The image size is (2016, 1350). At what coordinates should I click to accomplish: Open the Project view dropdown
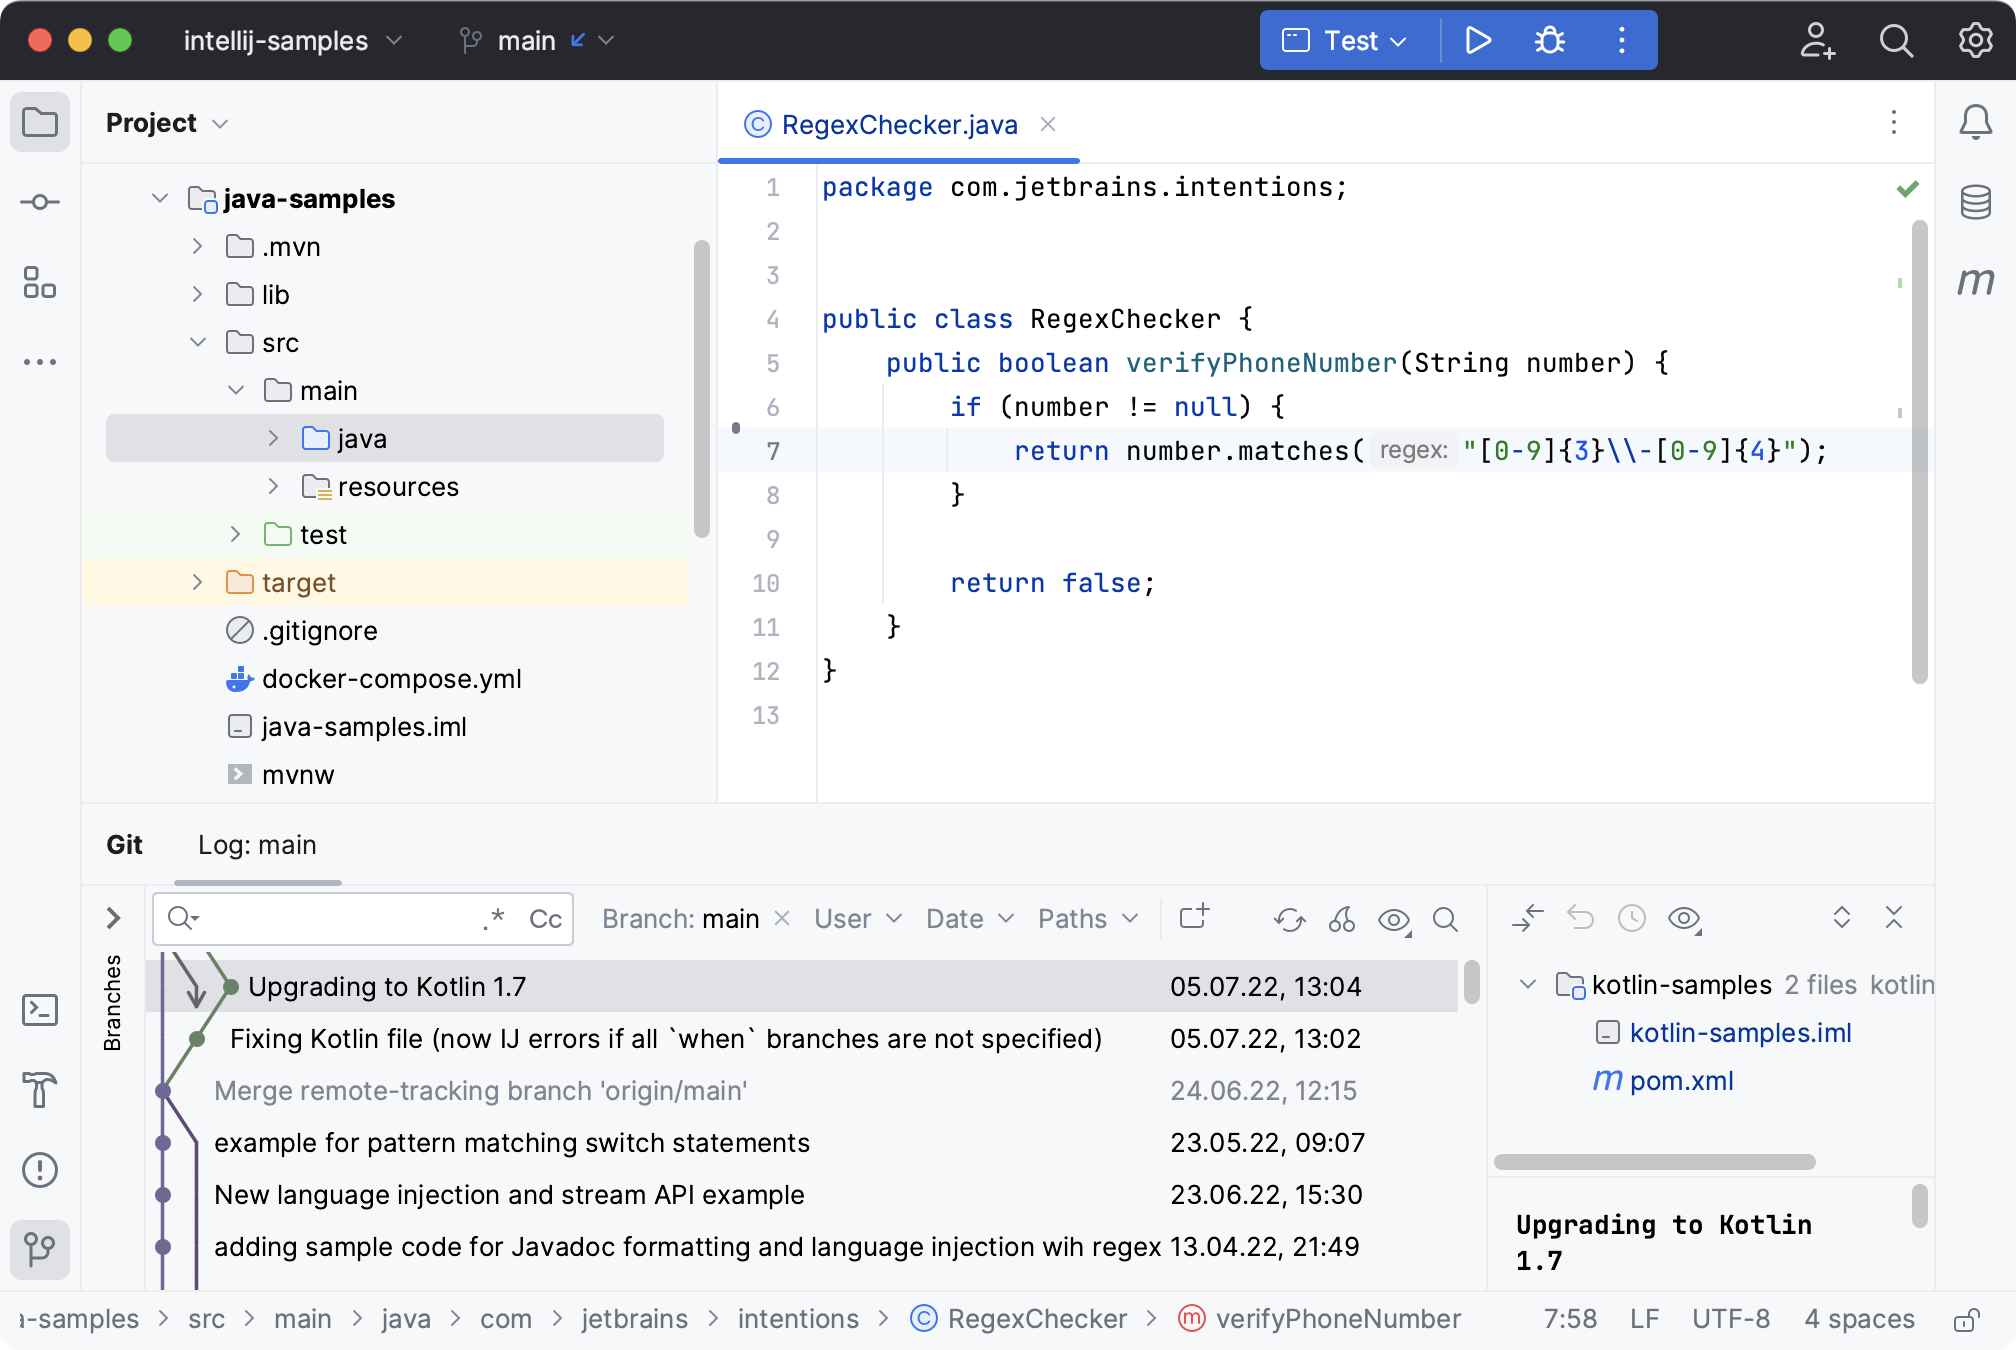[x=167, y=123]
